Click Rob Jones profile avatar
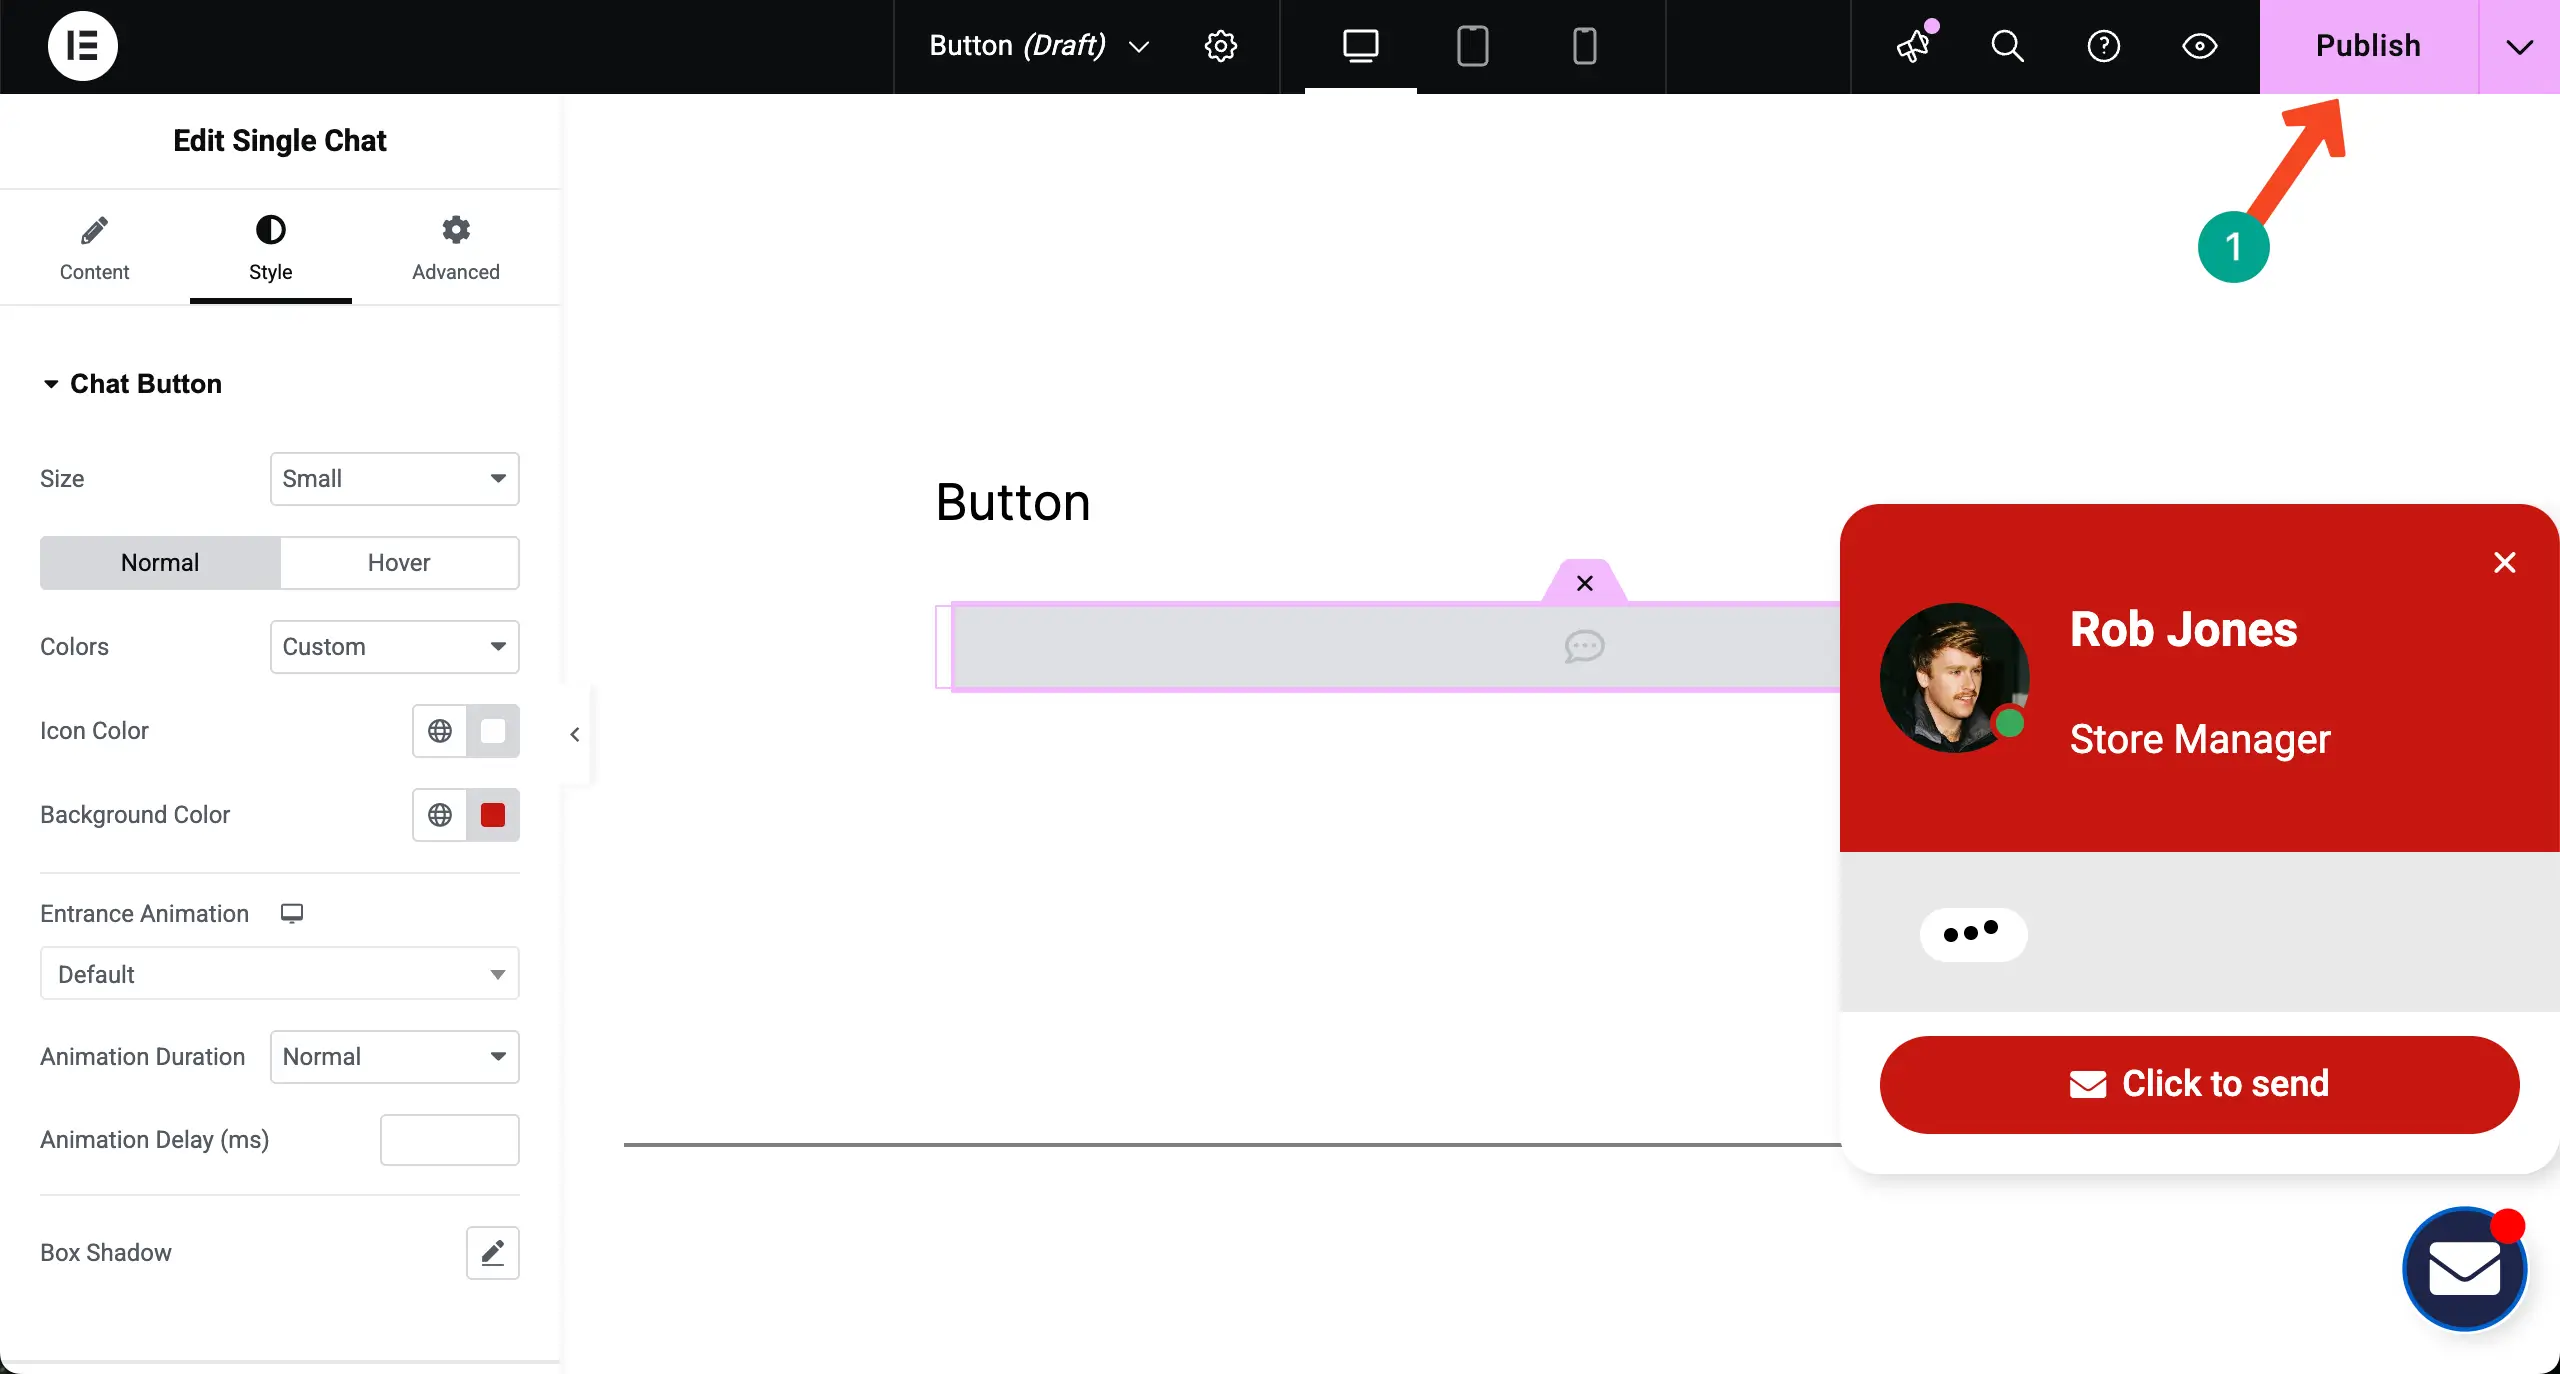 (x=1954, y=678)
